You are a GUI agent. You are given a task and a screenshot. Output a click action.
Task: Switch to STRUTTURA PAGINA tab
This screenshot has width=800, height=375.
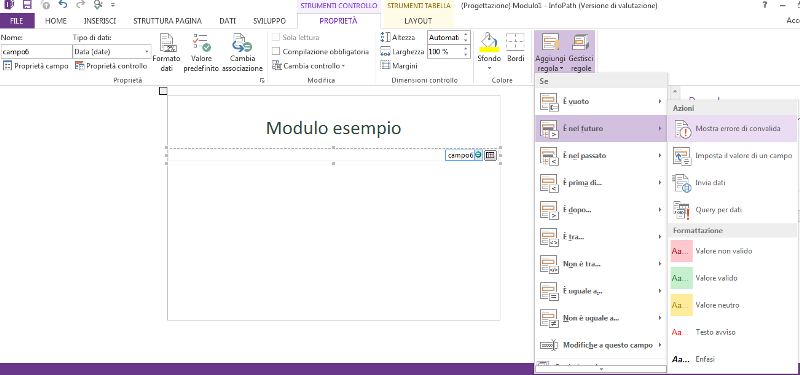click(x=167, y=21)
